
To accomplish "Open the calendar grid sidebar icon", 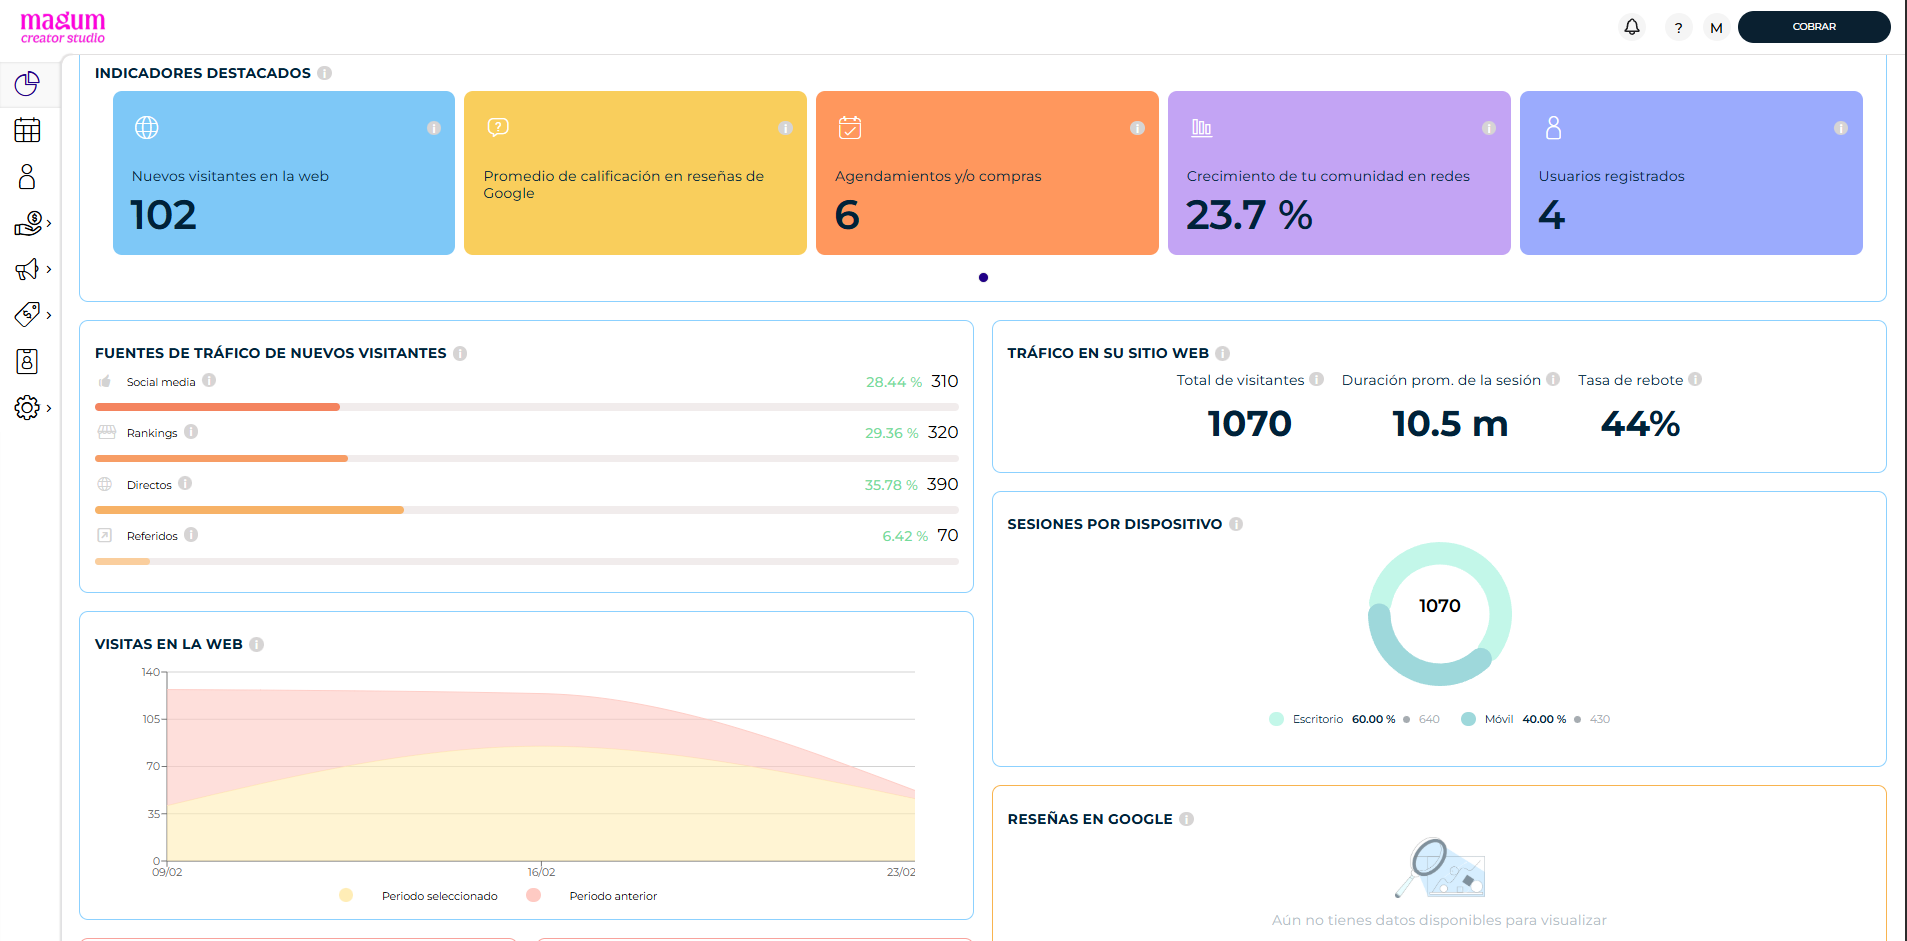I will click(x=27, y=130).
